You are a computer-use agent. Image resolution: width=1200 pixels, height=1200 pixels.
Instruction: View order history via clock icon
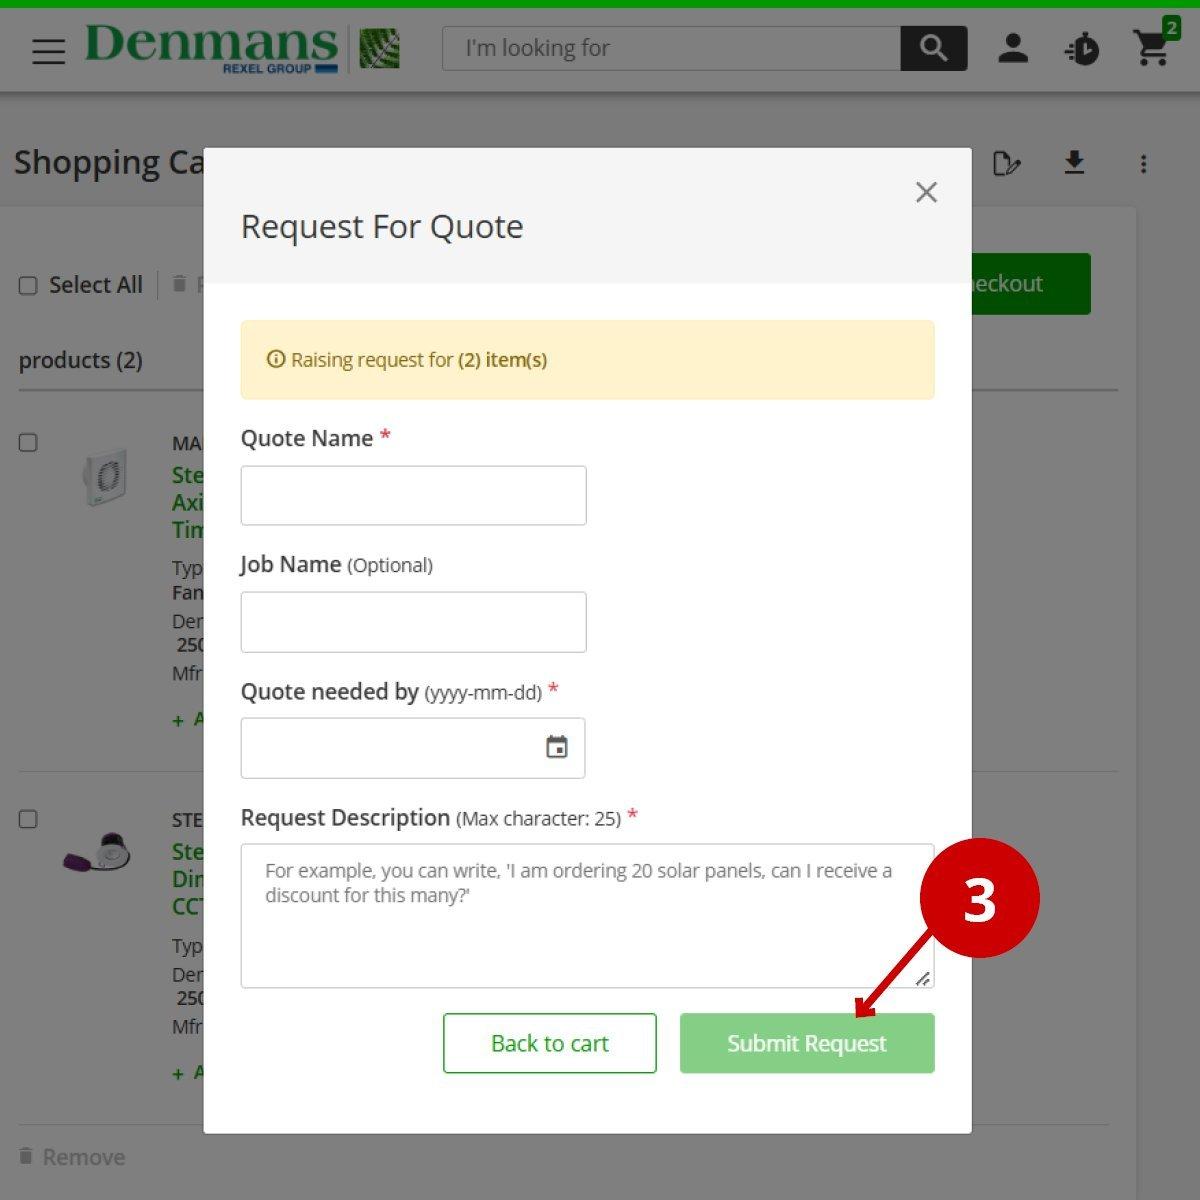click(1083, 48)
